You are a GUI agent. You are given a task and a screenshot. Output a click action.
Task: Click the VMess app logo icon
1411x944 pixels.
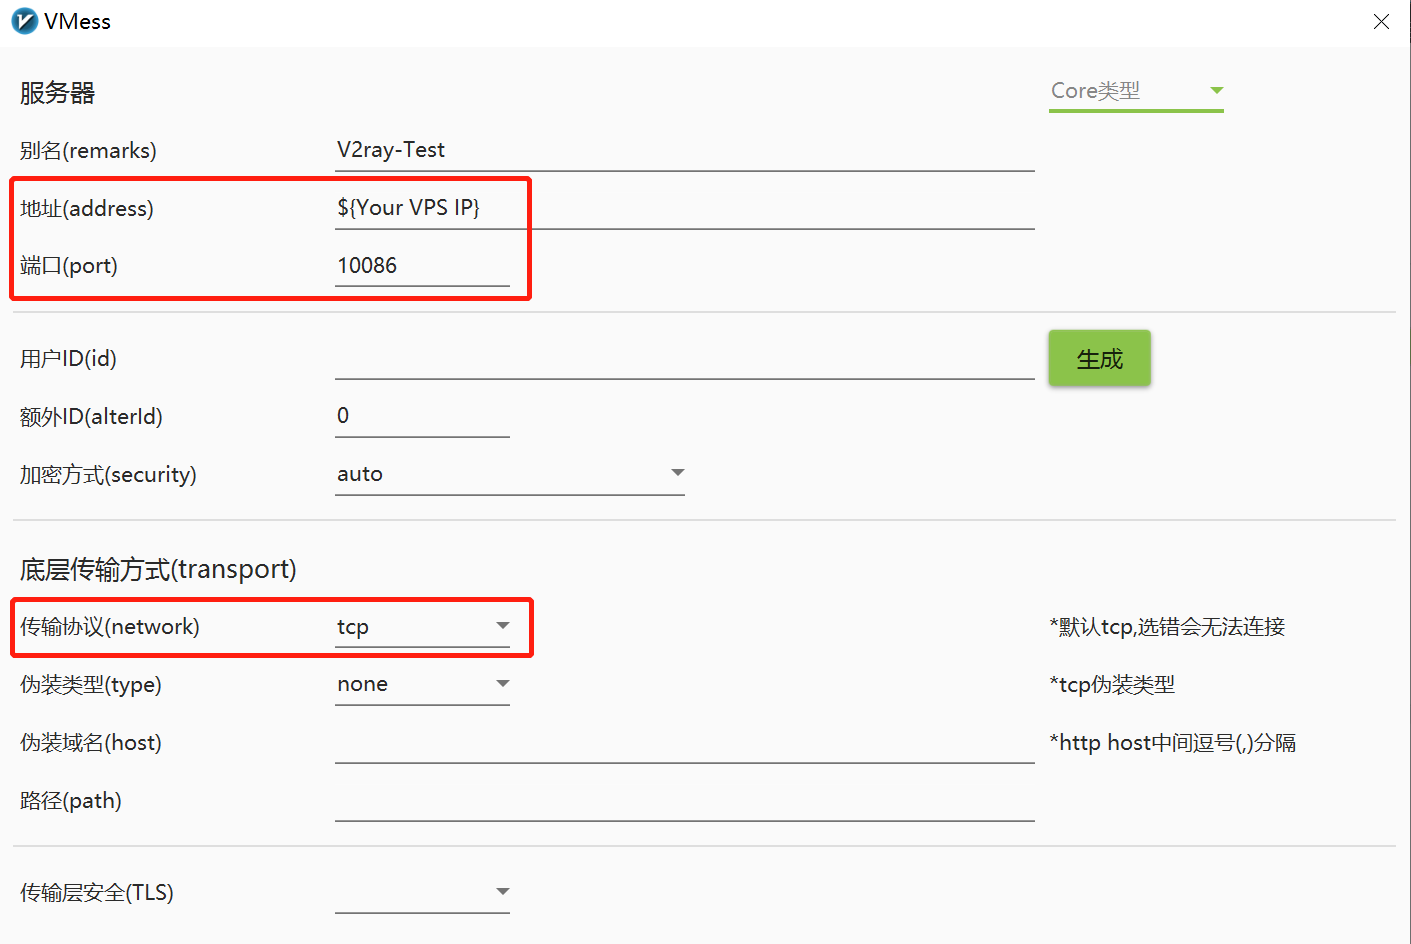[24, 21]
